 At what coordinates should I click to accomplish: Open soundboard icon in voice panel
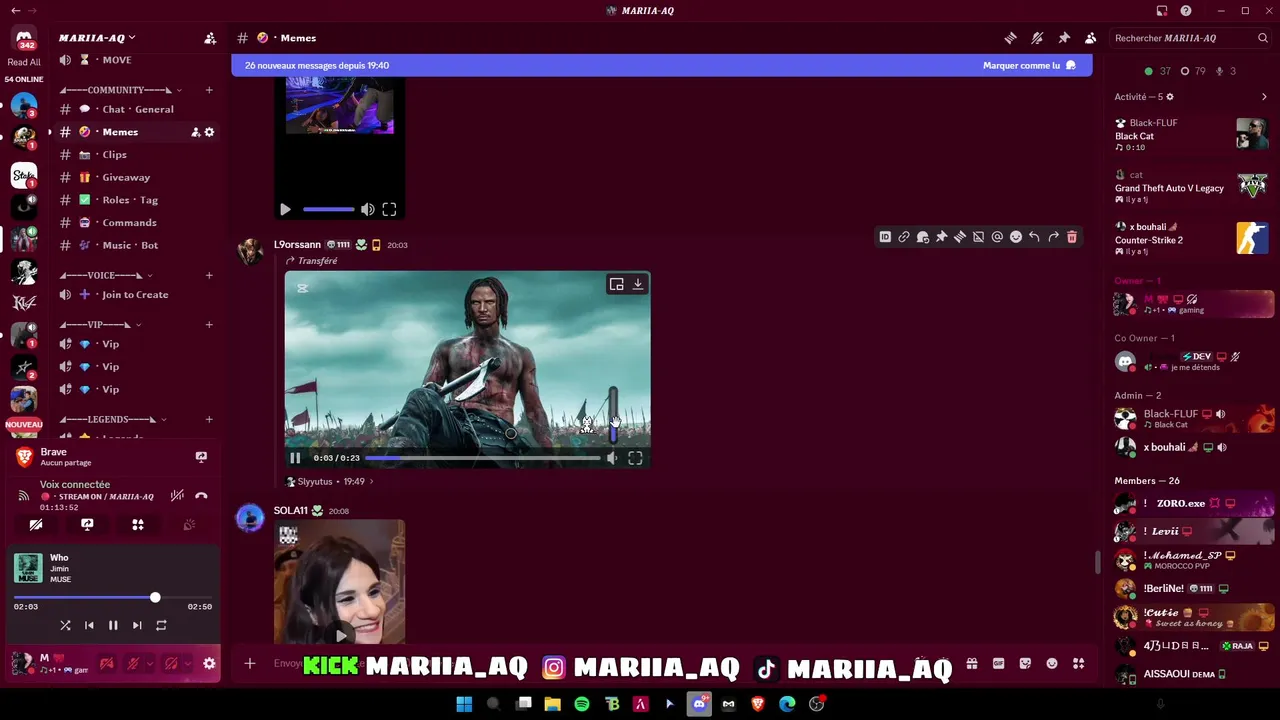(189, 525)
